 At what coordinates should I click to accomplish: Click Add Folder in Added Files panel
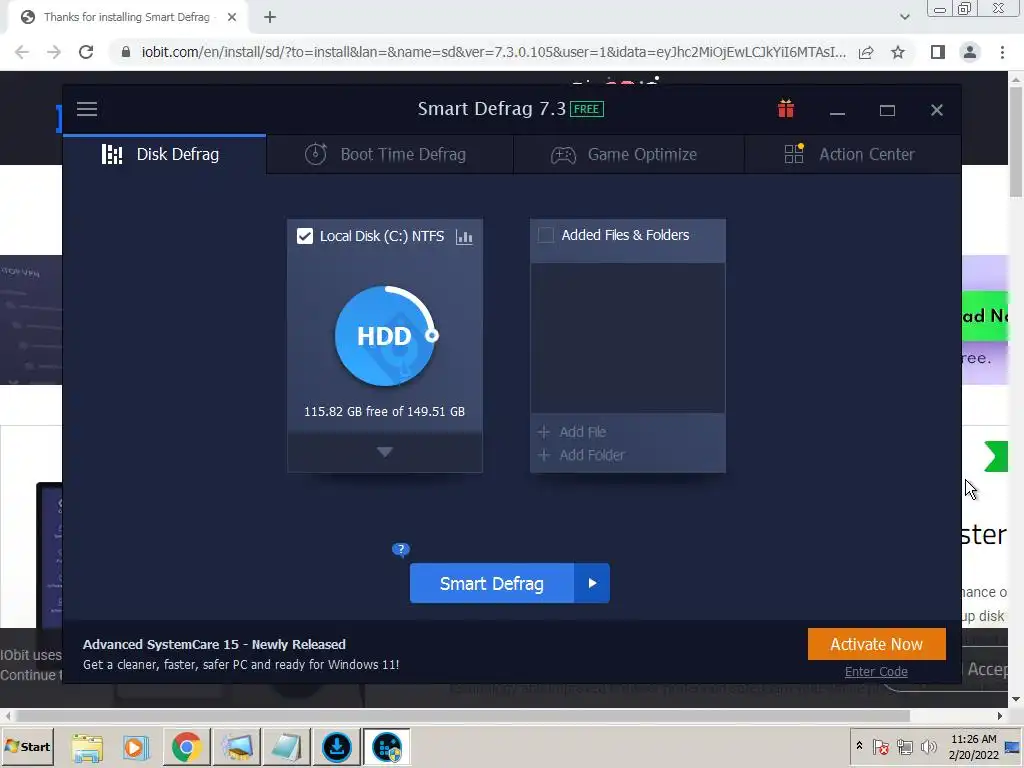pos(581,455)
